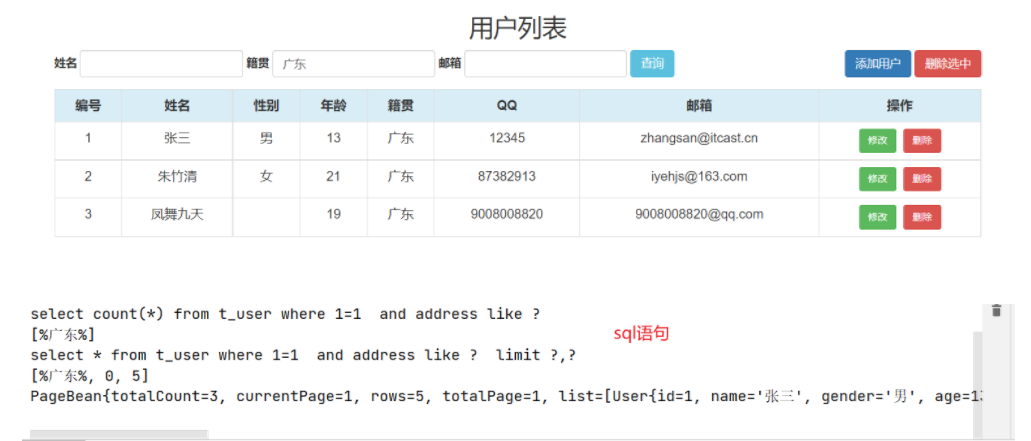The width and height of the screenshot is (1031, 441).
Task: Click the 用户列表 page title
Action: pos(517,28)
